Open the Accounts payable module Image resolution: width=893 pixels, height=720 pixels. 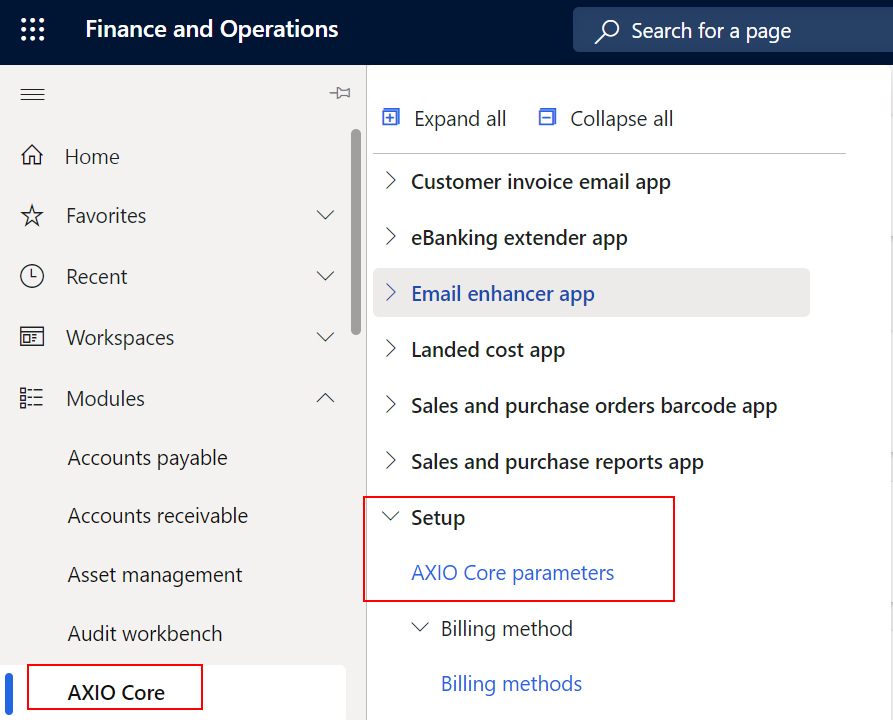pyautogui.click(x=146, y=457)
